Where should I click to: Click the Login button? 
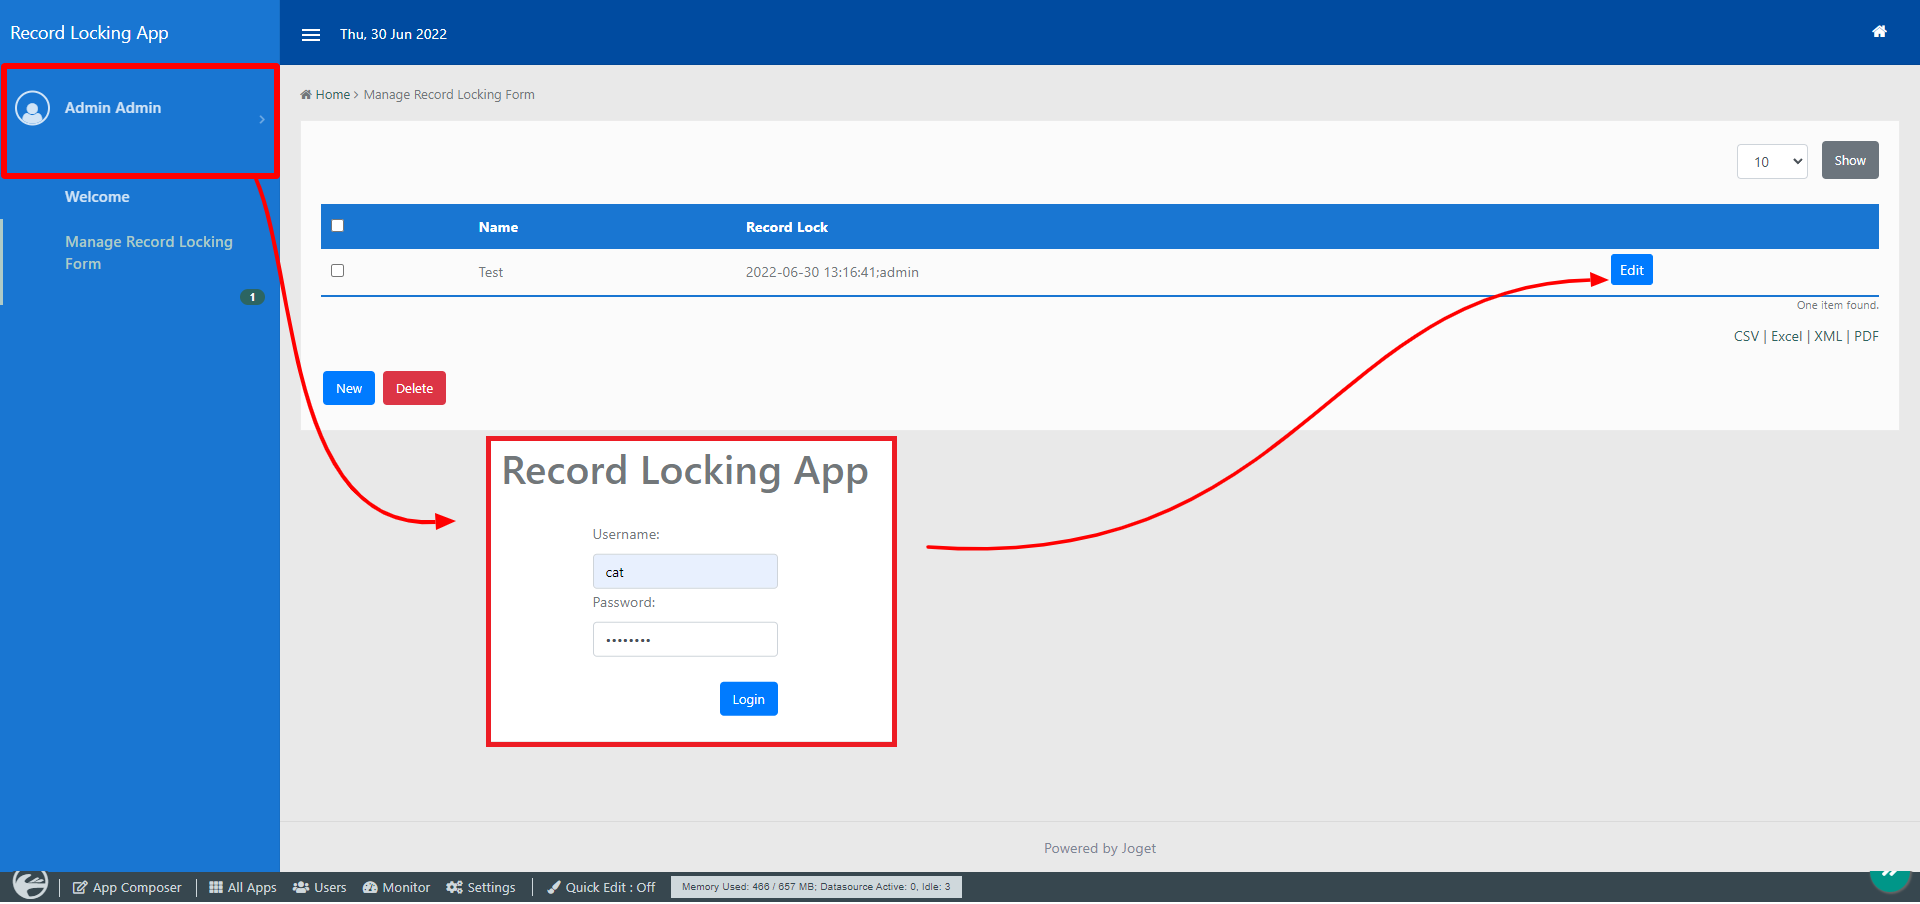pyautogui.click(x=749, y=699)
